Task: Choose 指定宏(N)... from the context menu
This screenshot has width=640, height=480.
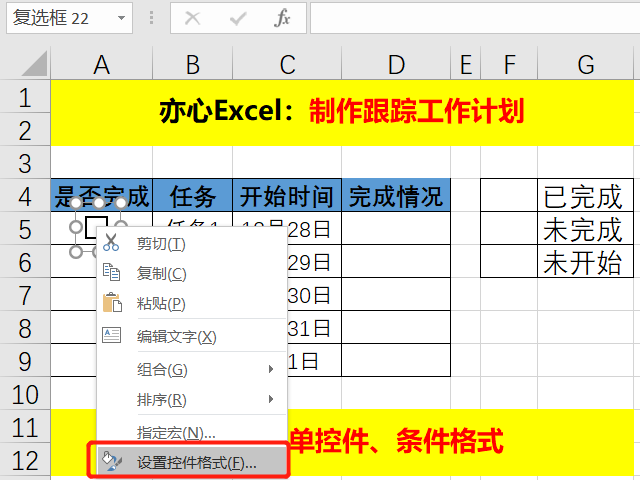Action: [192, 432]
